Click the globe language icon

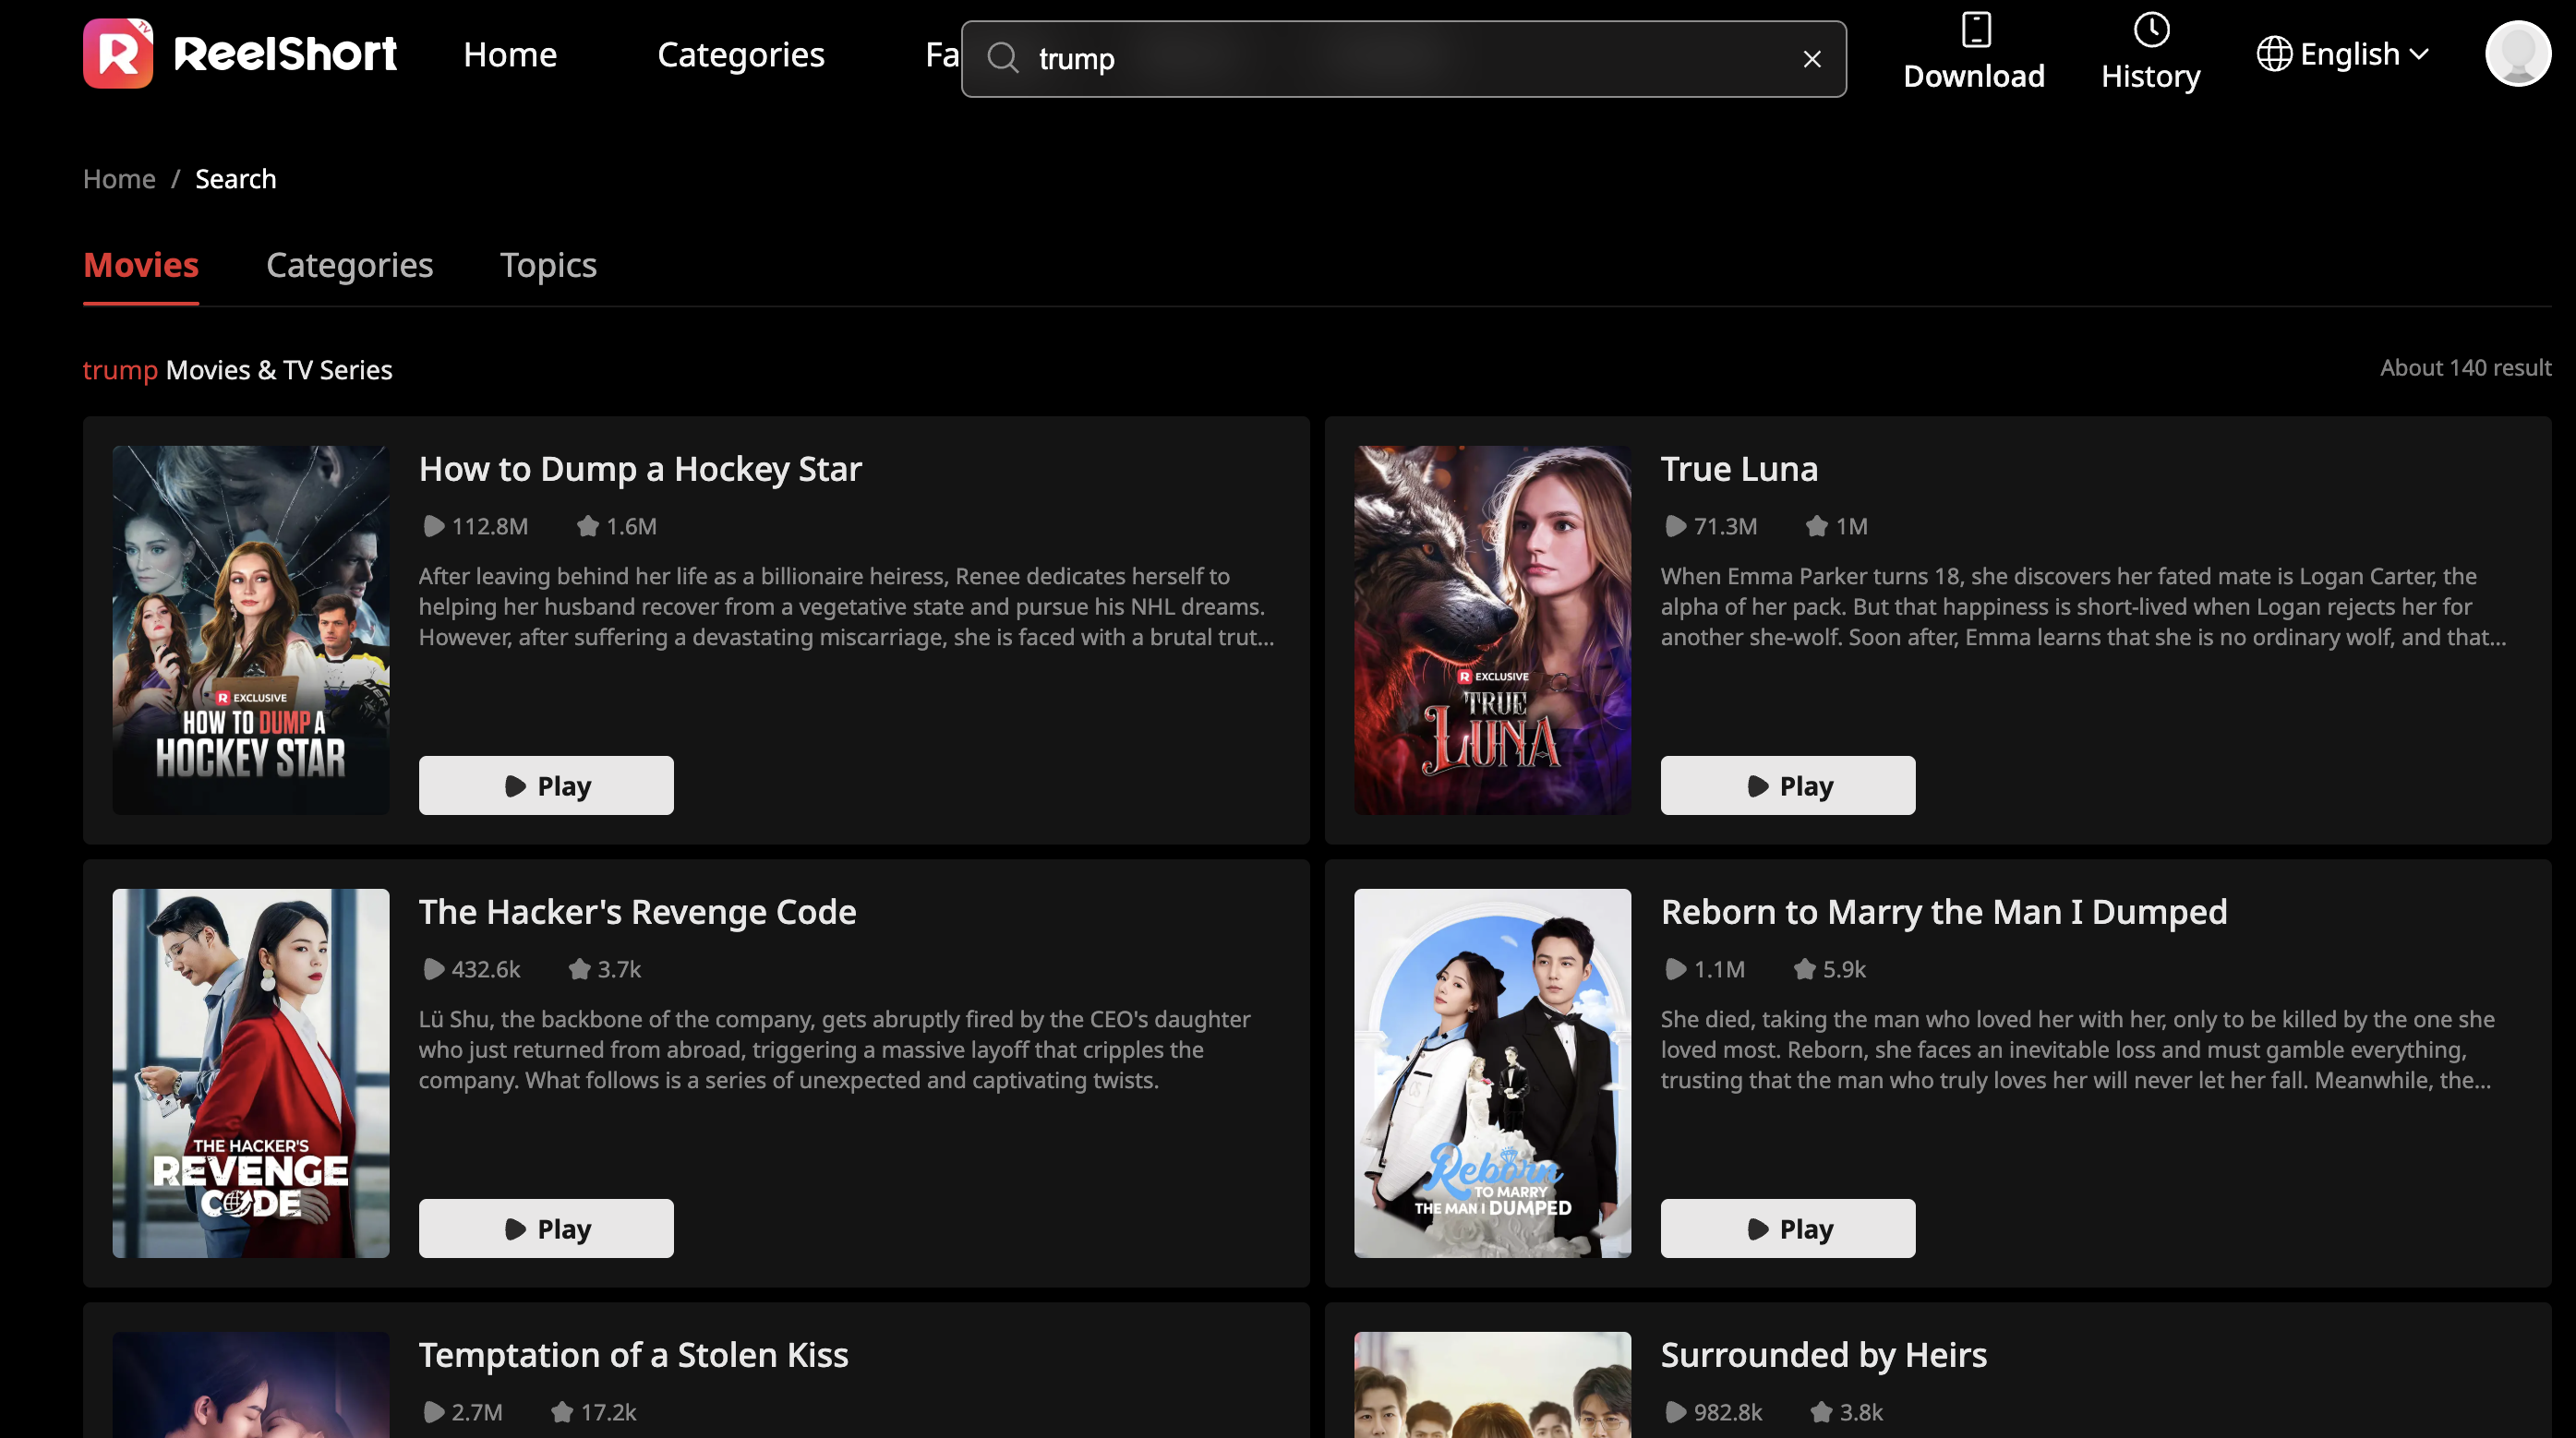pyautogui.click(x=2274, y=54)
